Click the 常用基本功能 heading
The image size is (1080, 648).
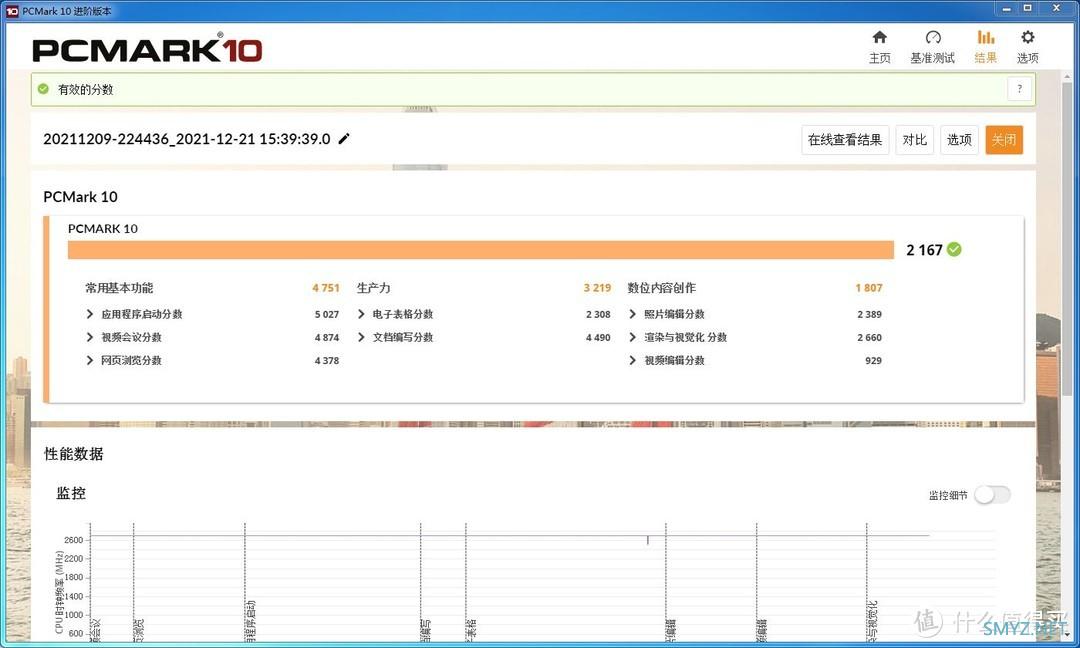pos(119,288)
